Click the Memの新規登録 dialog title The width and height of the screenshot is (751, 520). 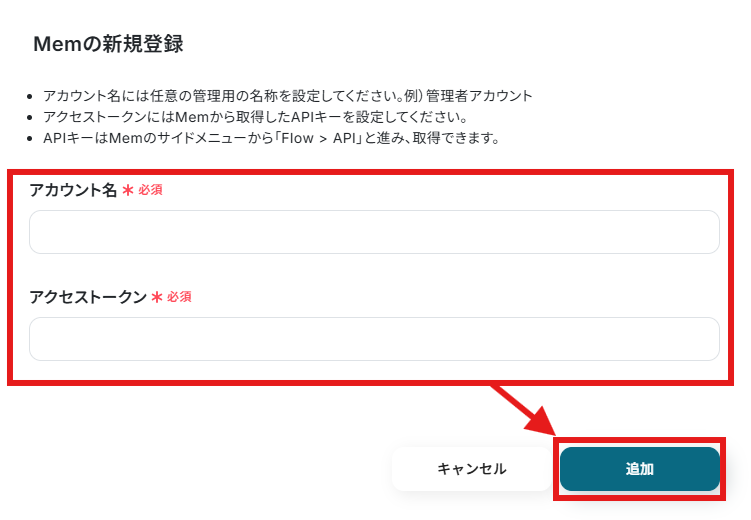pyautogui.click(x=108, y=44)
